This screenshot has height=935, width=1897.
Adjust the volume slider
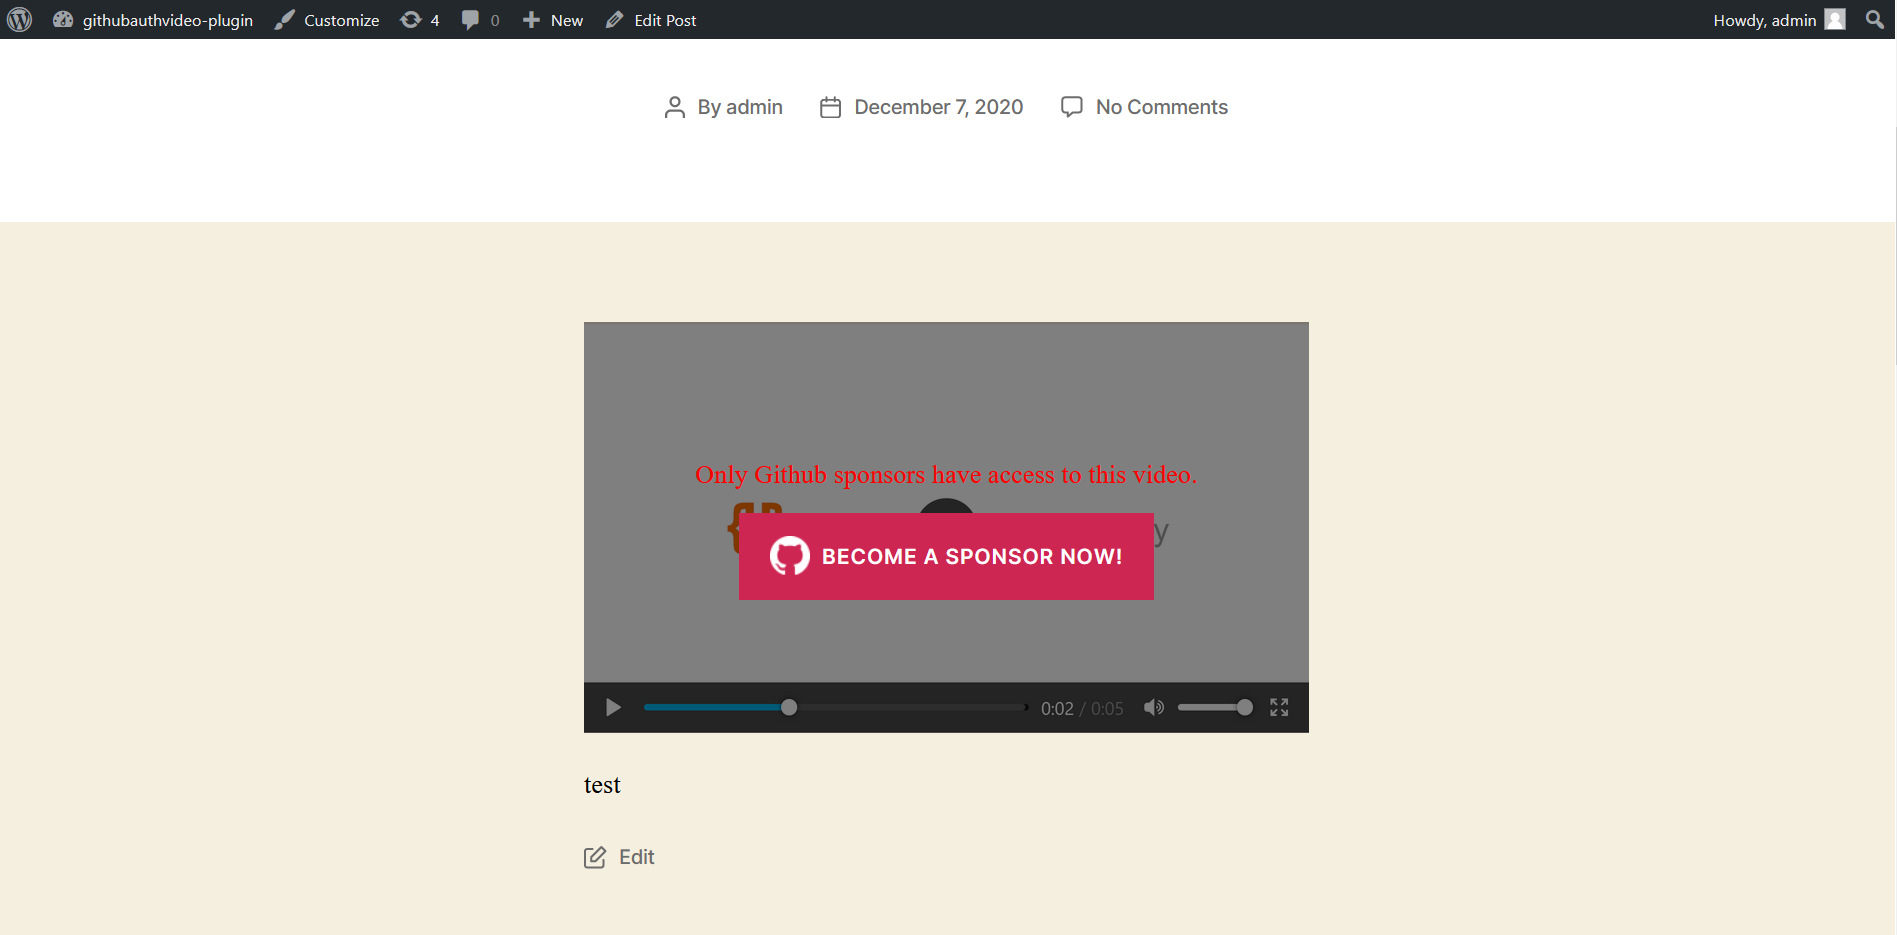click(1215, 708)
